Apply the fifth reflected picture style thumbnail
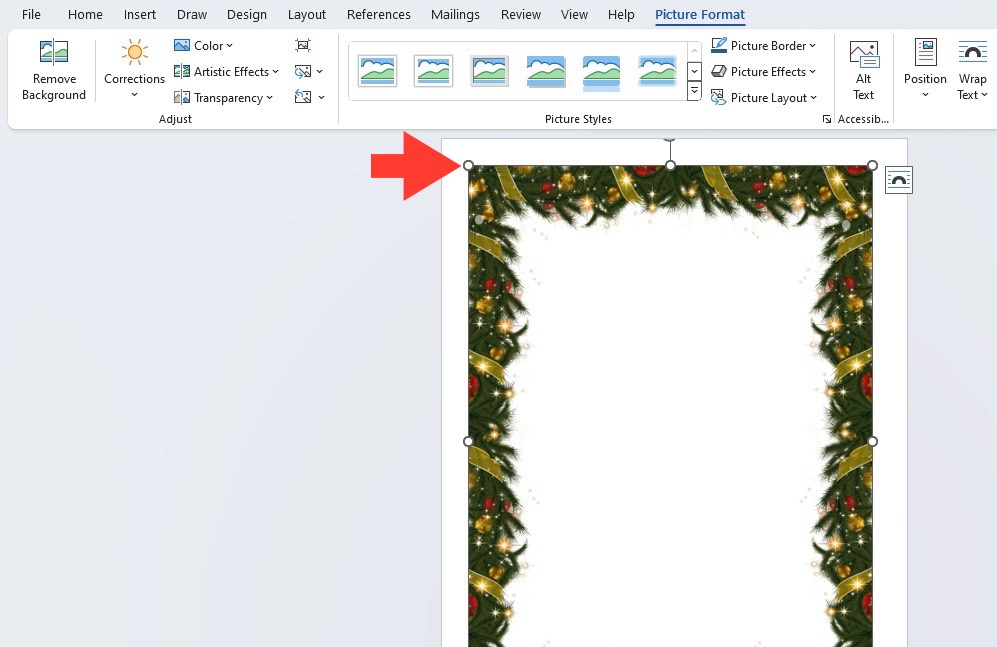Image resolution: width=997 pixels, height=647 pixels. click(x=602, y=72)
